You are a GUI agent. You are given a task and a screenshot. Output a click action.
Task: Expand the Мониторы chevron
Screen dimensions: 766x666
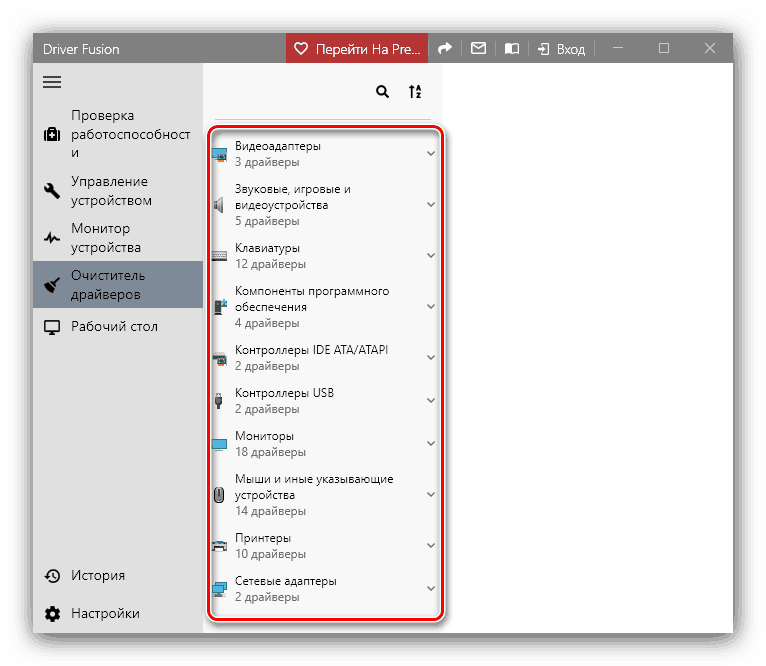tap(431, 443)
